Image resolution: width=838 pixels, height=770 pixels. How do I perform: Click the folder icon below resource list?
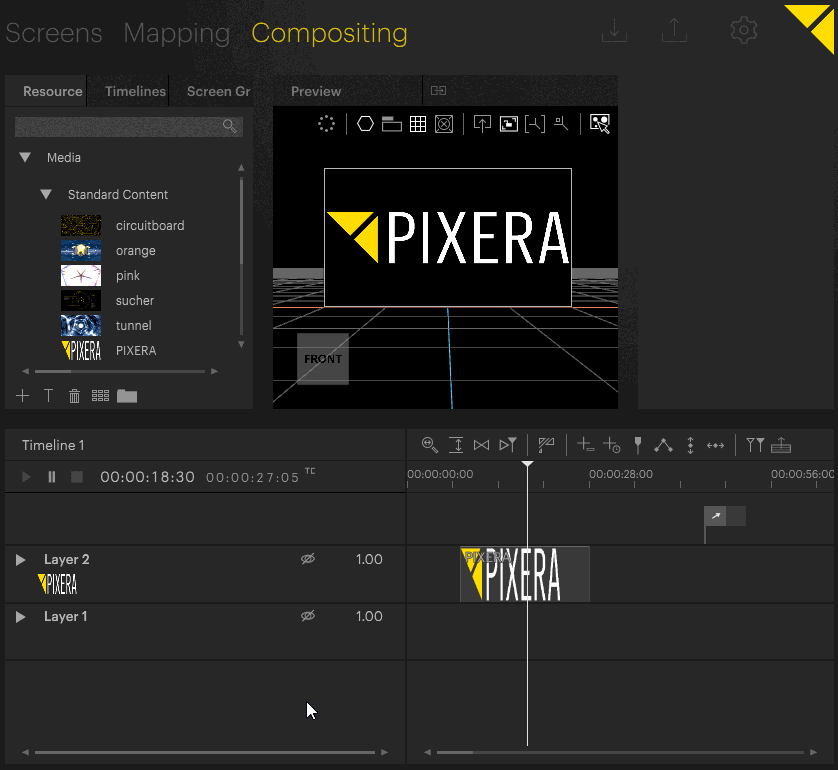pos(127,396)
